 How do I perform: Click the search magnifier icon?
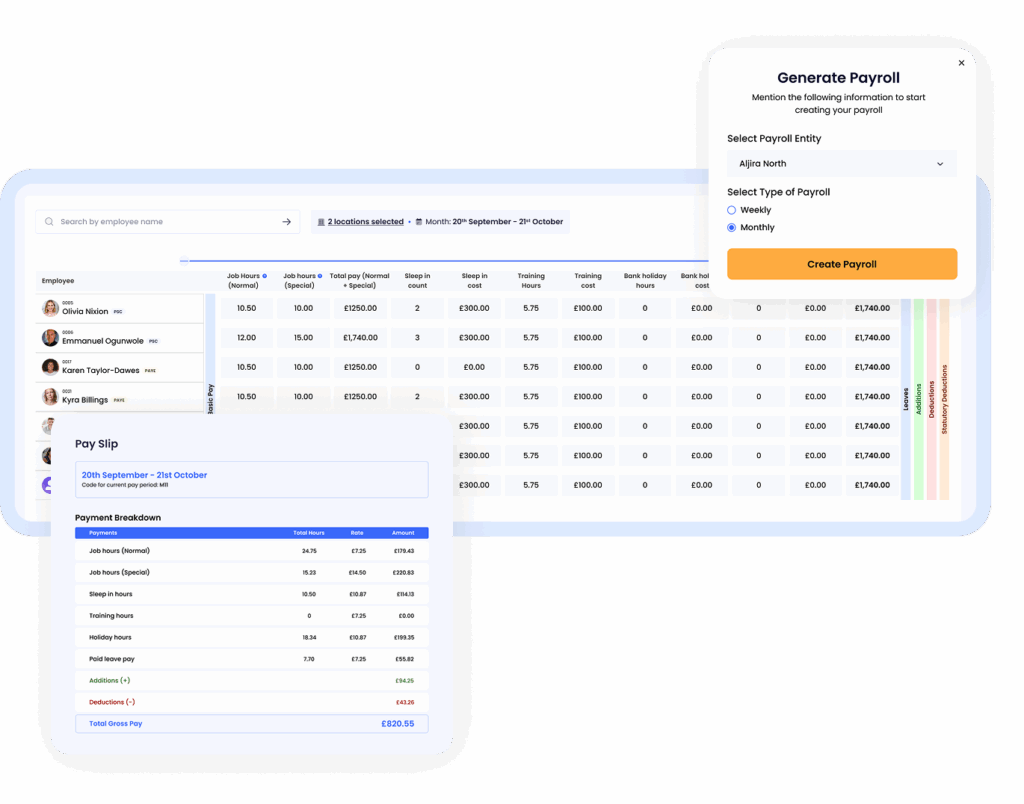[x=49, y=222]
